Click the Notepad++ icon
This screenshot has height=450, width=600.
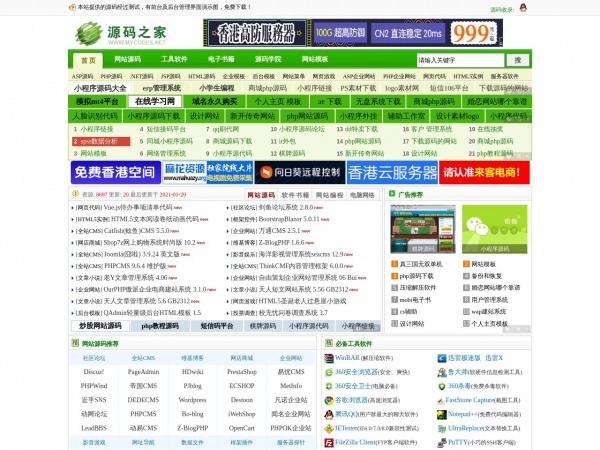point(442,414)
